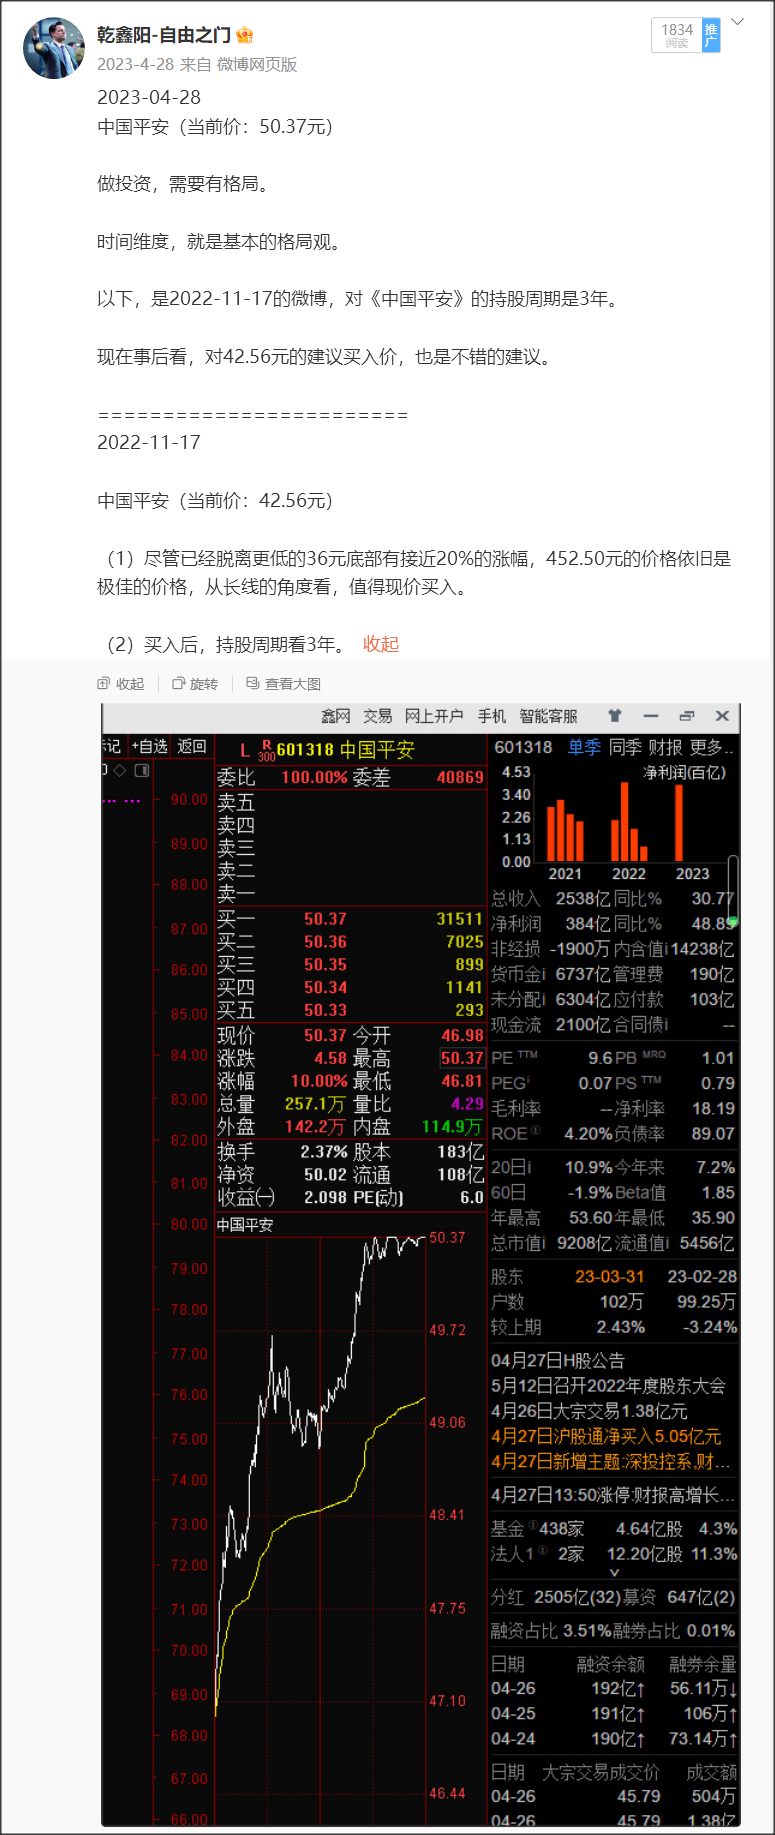This screenshot has height=1835, width=775.
Task: Select the 单季 tab
Action: (x=584, y=747)
